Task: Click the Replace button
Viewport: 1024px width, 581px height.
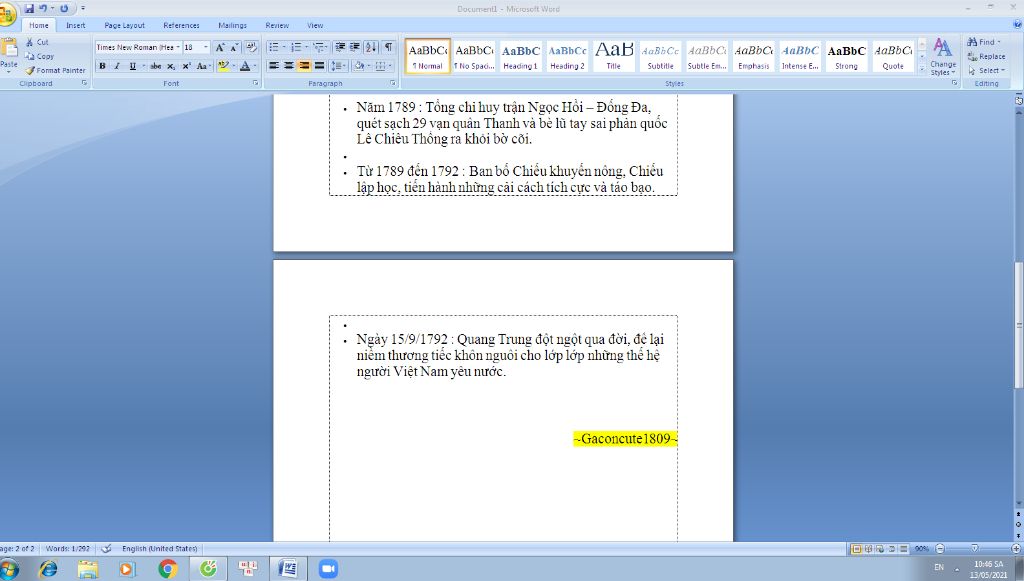Action: coord(987,56)
